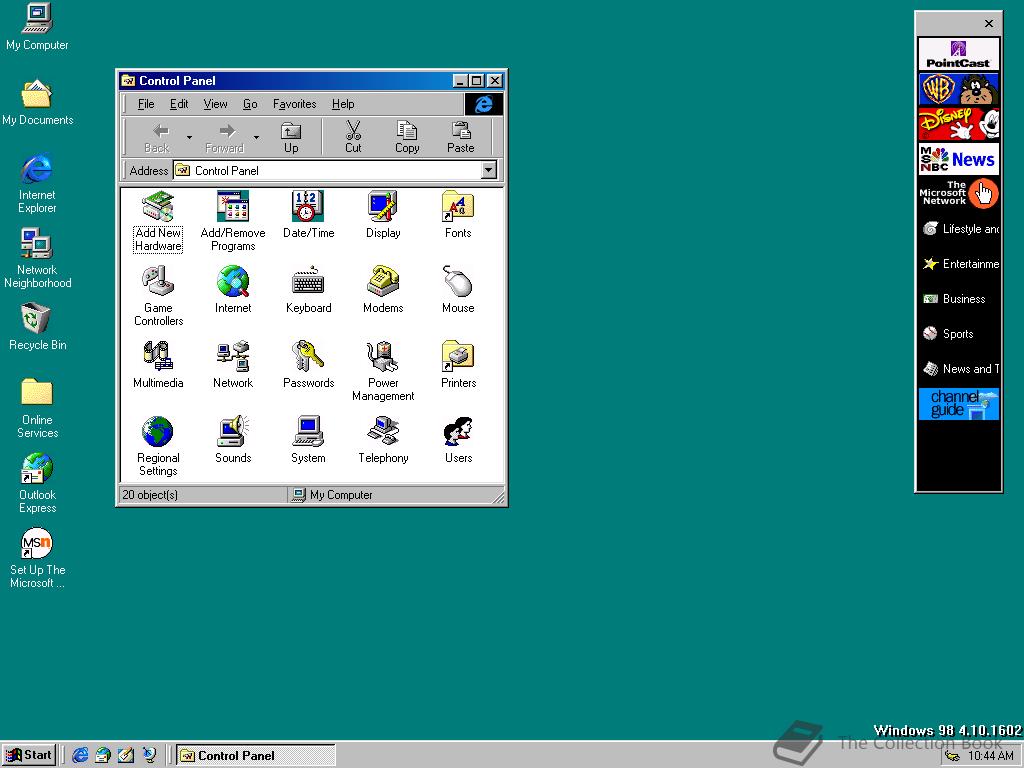Click the Up toolbar button
Screen dimensions: 1024x768
pos(291,138)
